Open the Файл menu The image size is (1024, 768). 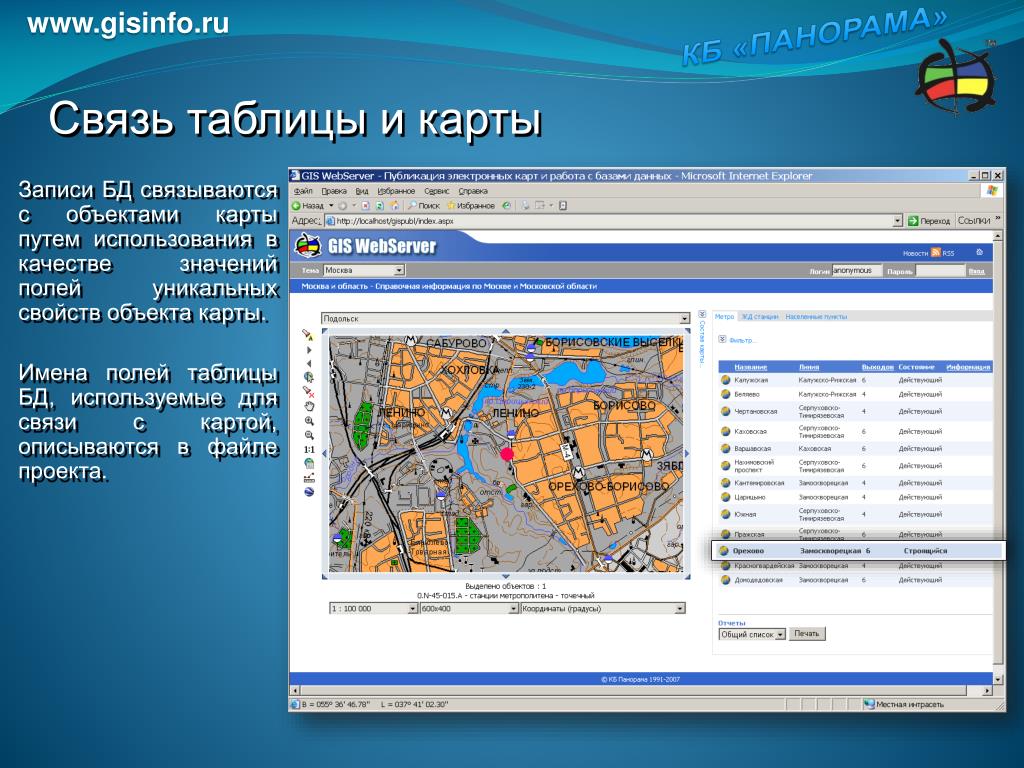pos(303,191)
